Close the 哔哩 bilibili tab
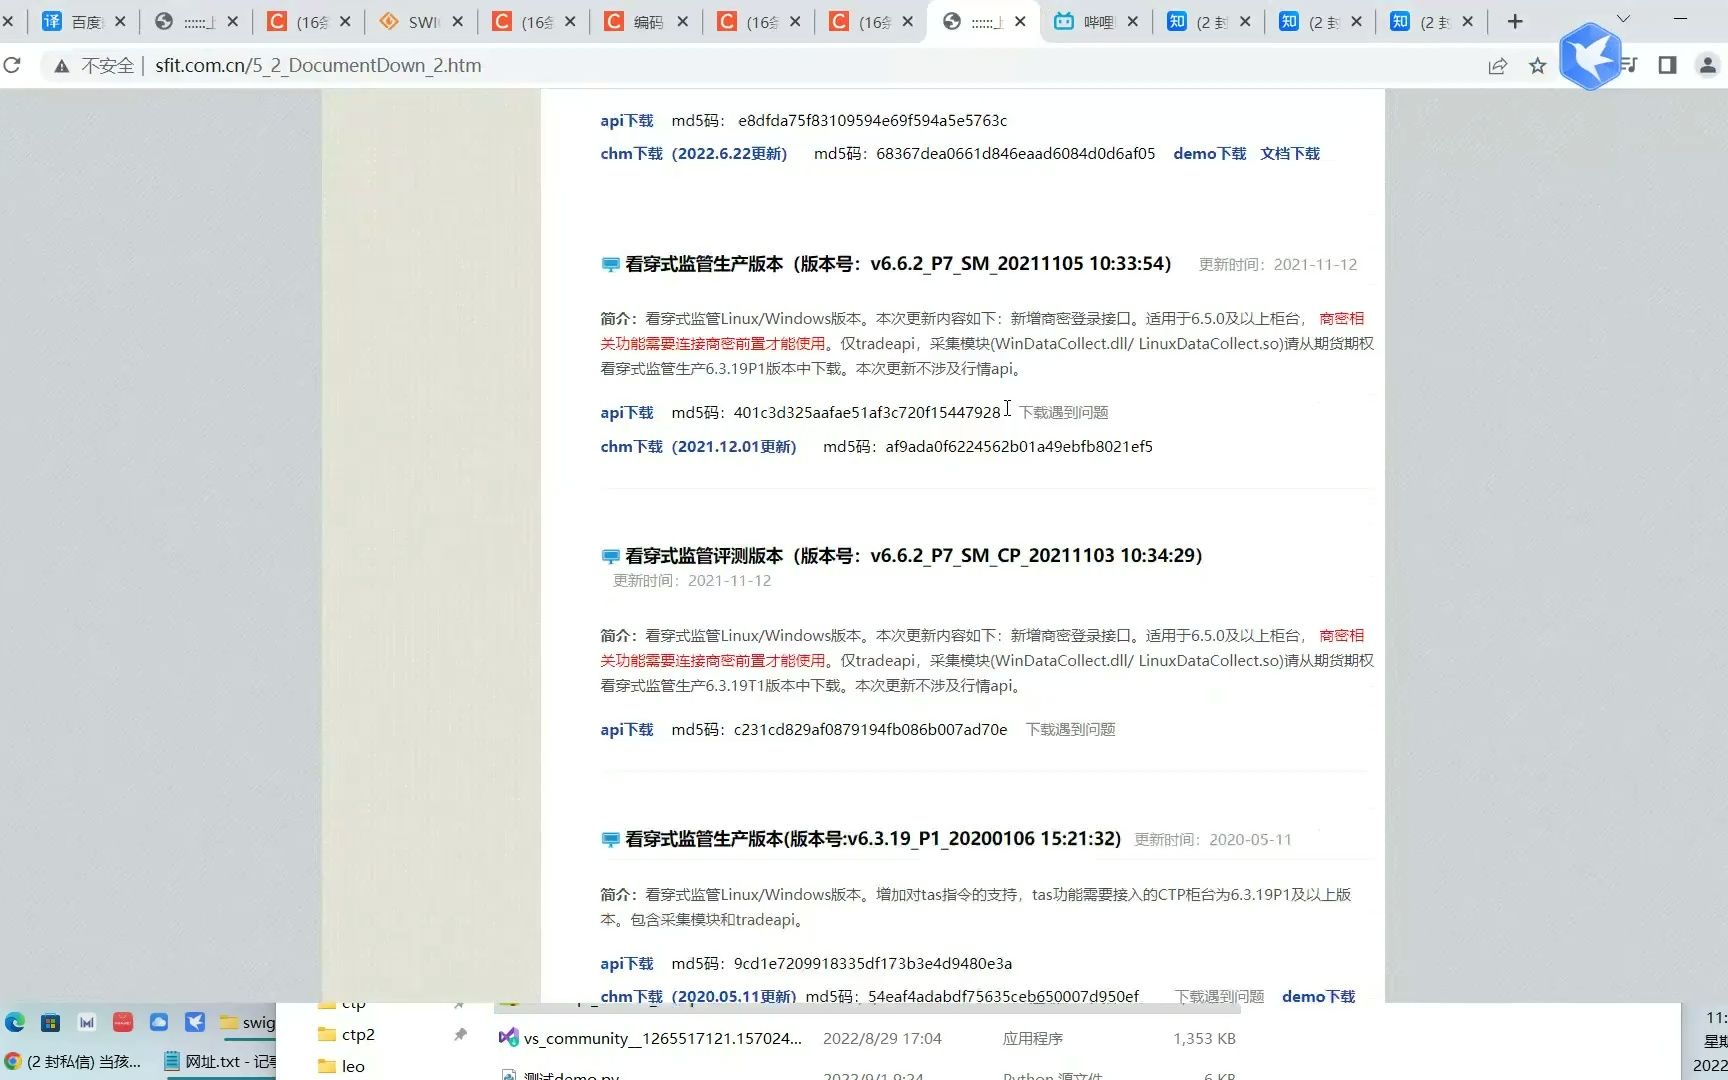The height and width of the screenshot is (1080, 1728). pos(1133,21)
